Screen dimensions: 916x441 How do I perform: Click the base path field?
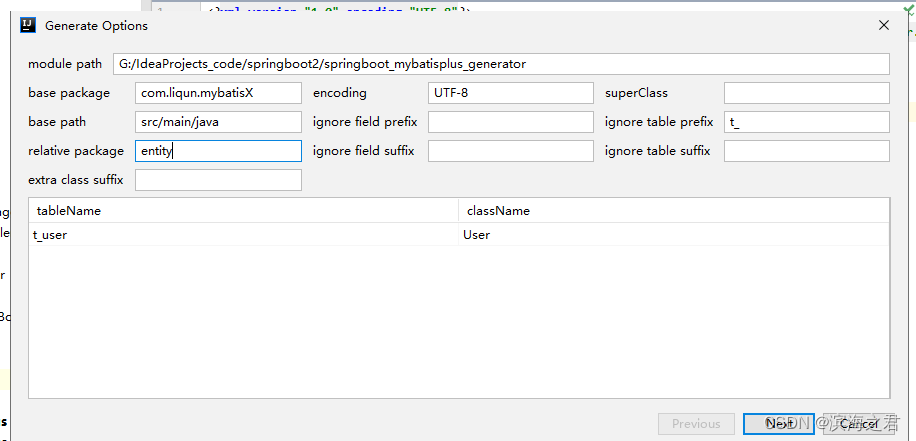[x=218, y=122]
